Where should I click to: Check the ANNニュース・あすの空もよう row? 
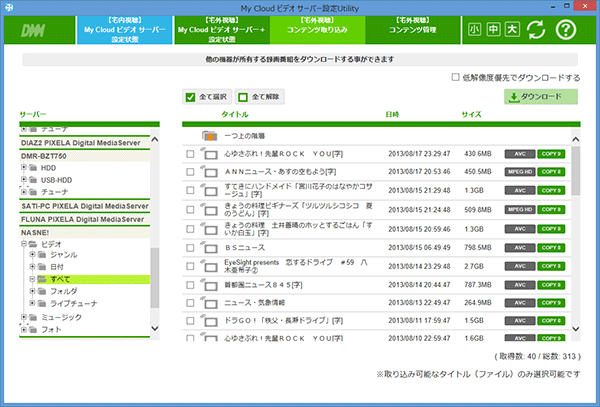[190, 172]
